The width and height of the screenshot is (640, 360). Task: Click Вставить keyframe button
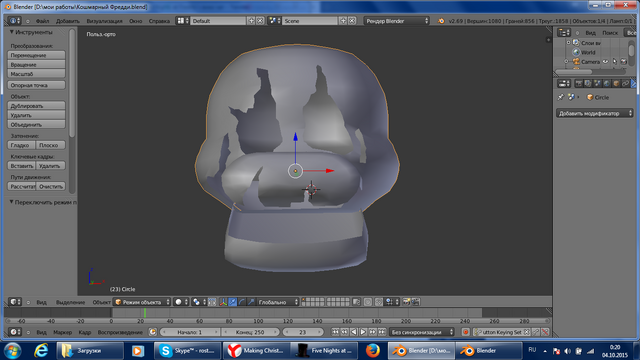(x=22, y=166)
